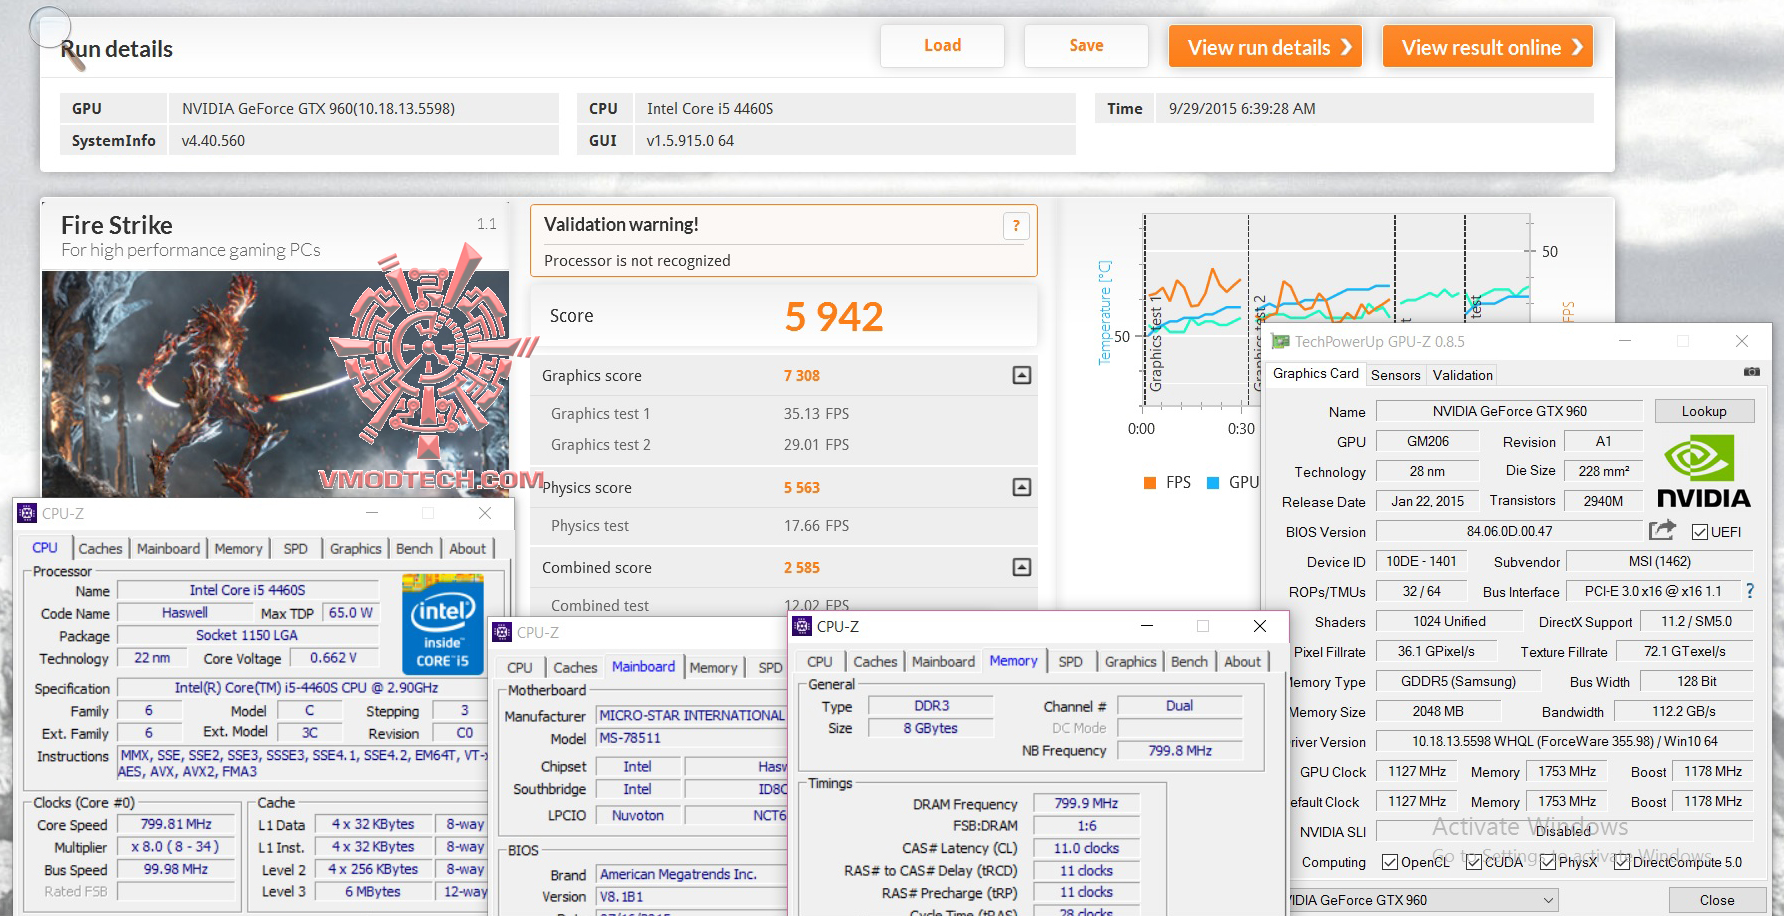The image size is (1784, 916).
Task: Click the TechPowerUp GPU-Z title bar icon
Action: [x=1279, y=342]
